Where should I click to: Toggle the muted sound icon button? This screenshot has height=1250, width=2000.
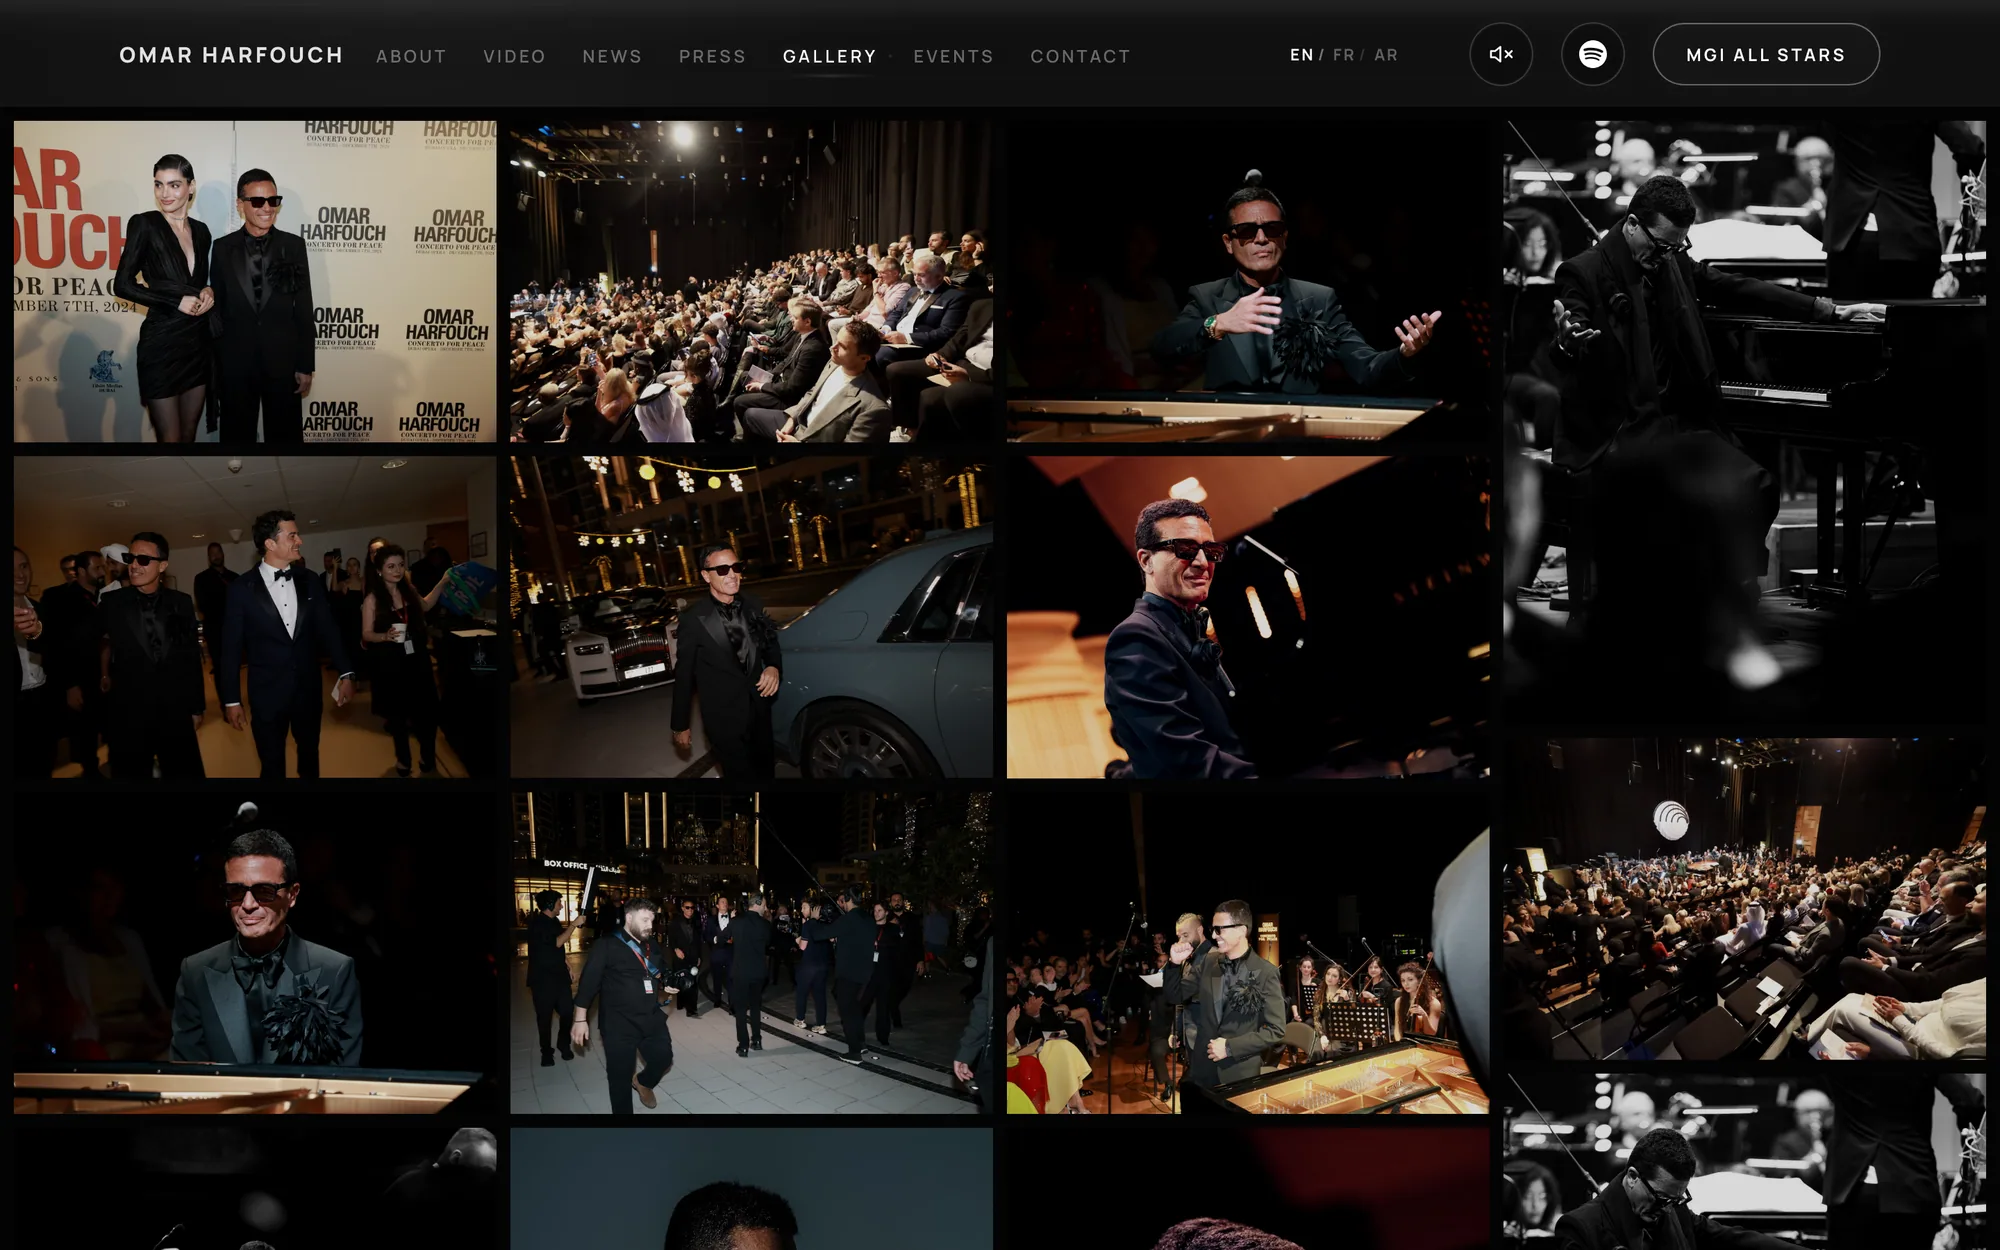1501,54
